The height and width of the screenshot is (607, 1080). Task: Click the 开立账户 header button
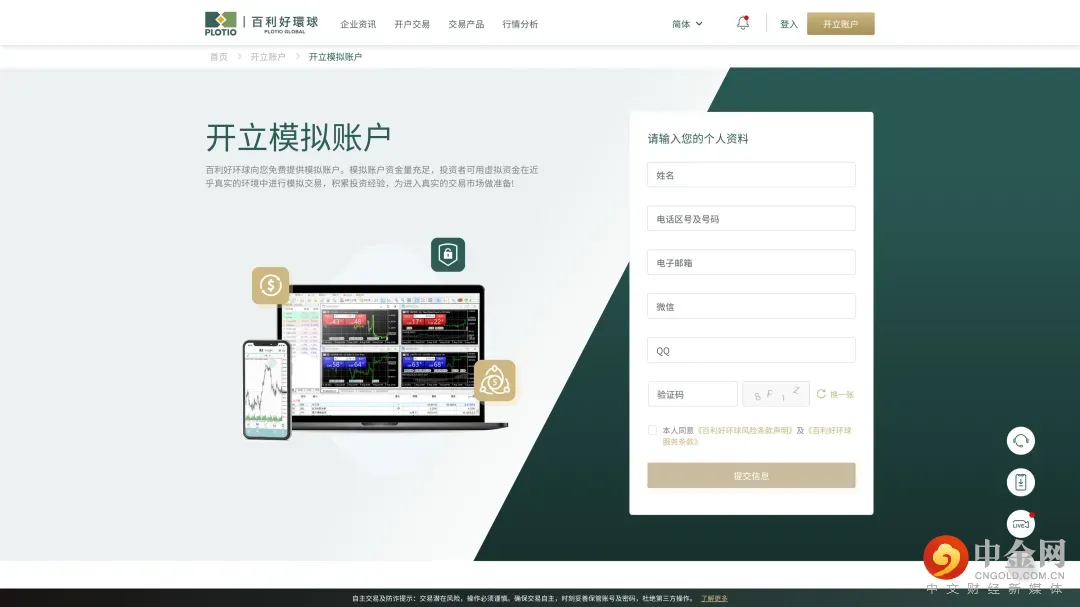(x=840, y=23)
